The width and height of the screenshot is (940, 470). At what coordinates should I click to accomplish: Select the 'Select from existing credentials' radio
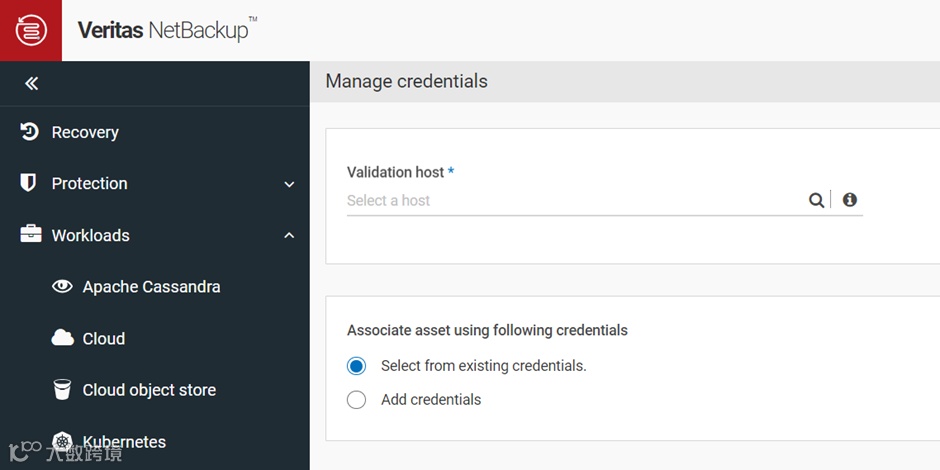coord(357,366)
